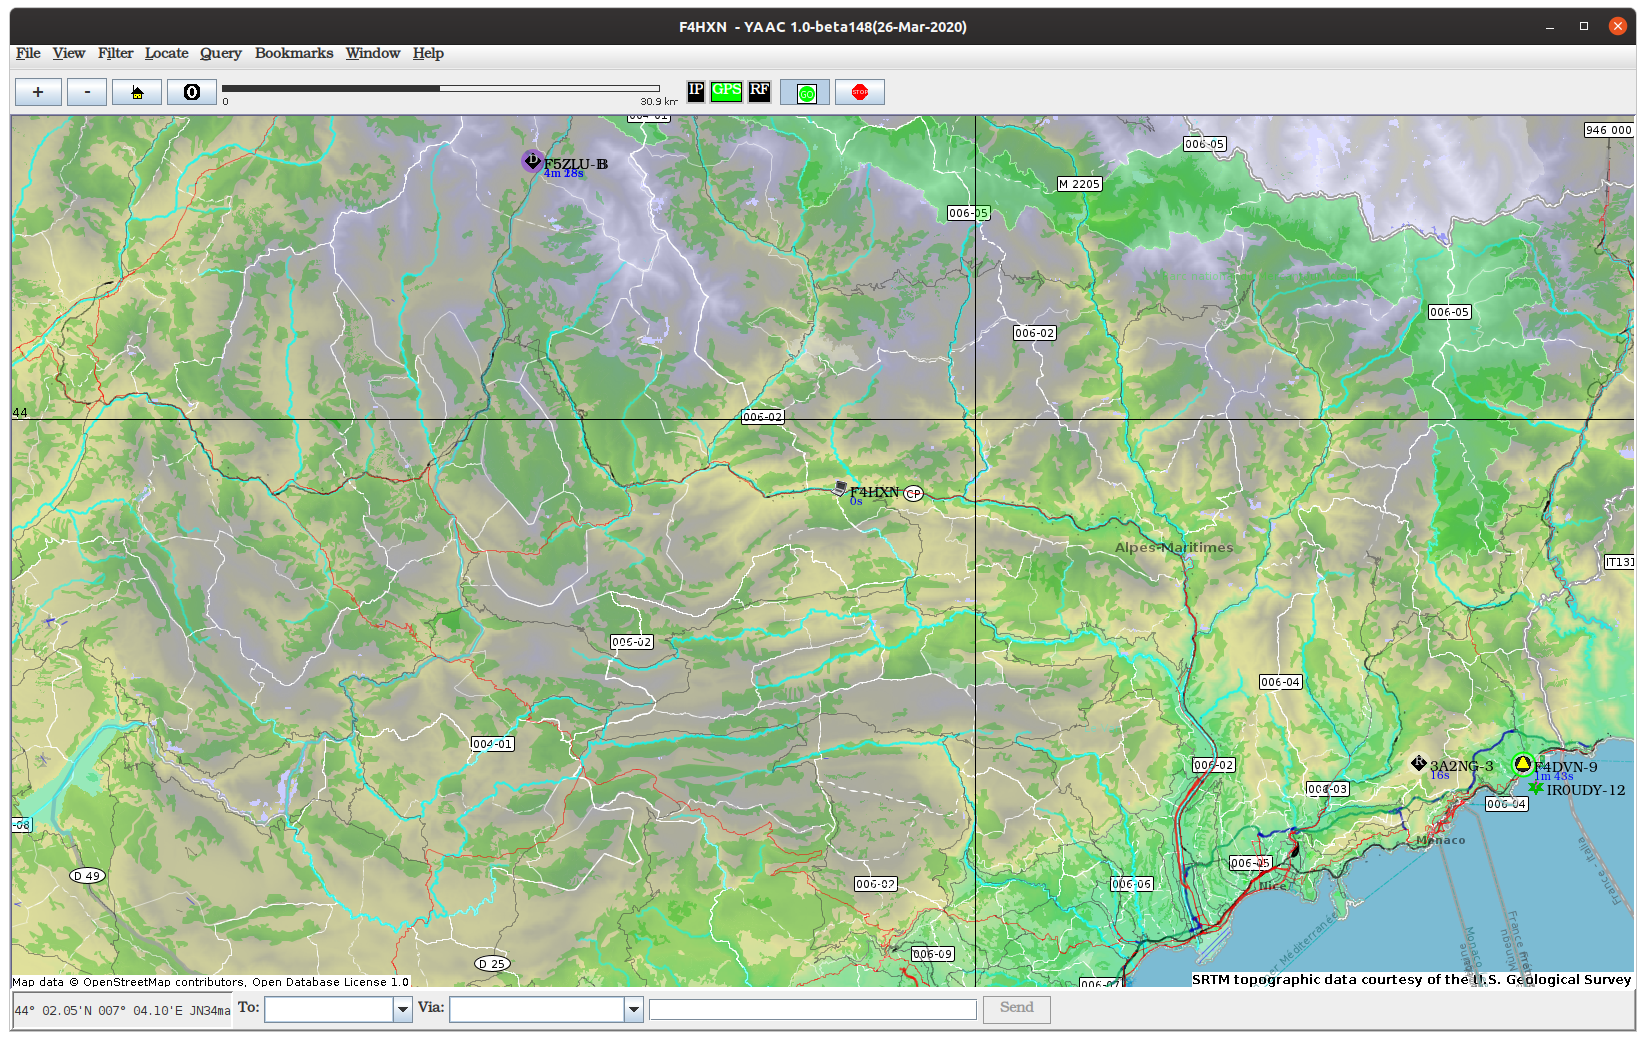The image size is (1646, 1041).
Task: Open the Locate menu
Action: click(166, 53)
